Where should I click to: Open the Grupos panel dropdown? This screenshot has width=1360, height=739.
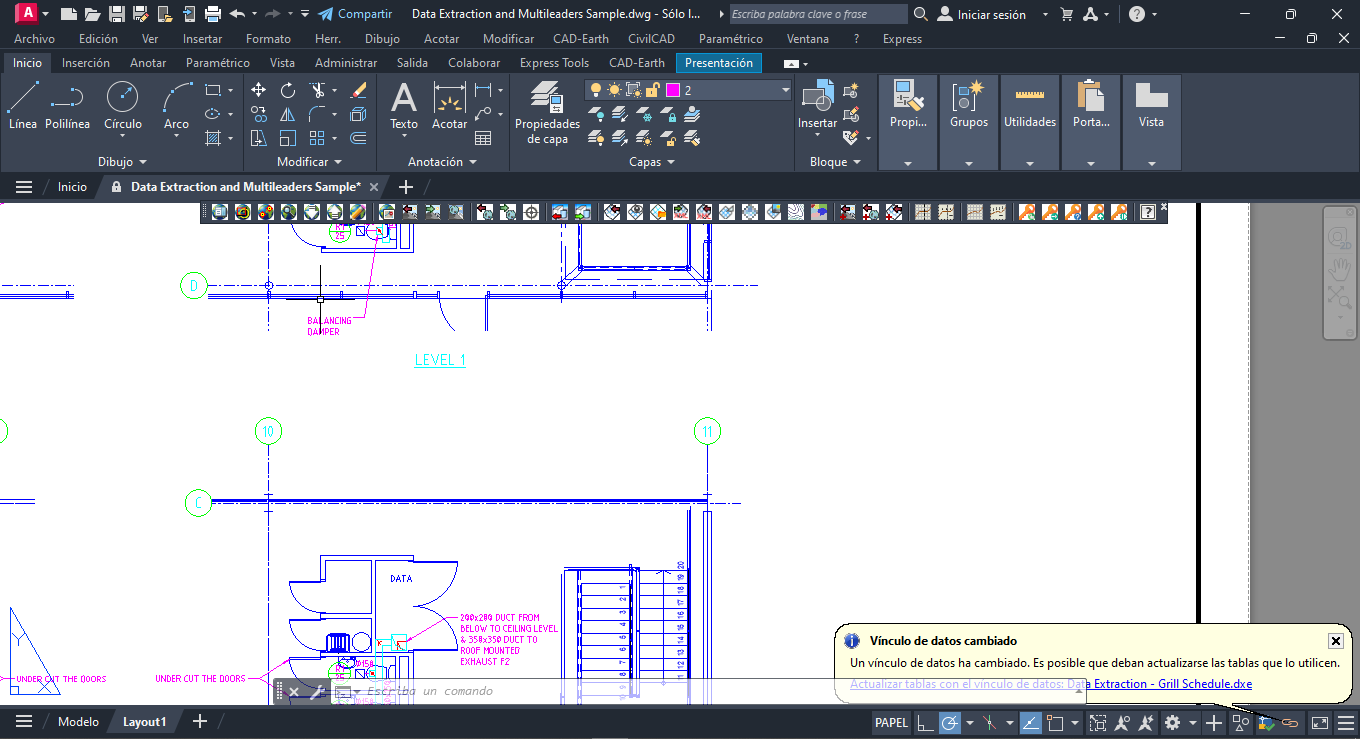click(x=969, y=163)
